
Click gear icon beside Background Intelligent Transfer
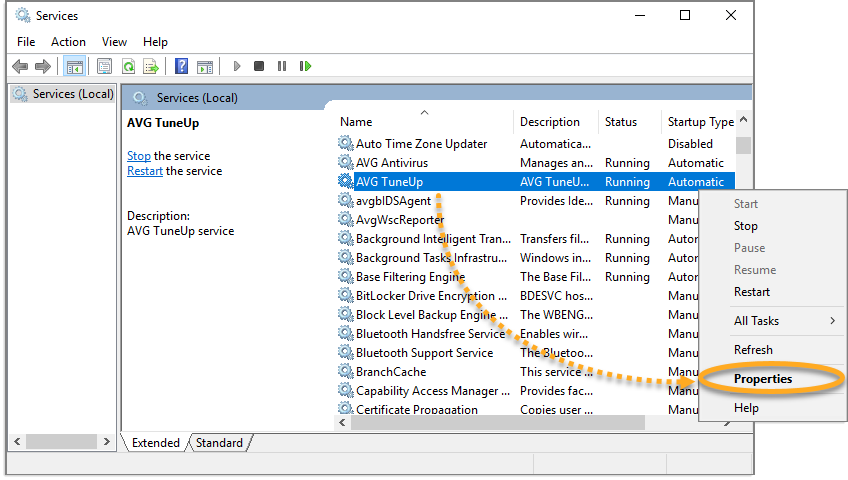[x=346, y=238]
